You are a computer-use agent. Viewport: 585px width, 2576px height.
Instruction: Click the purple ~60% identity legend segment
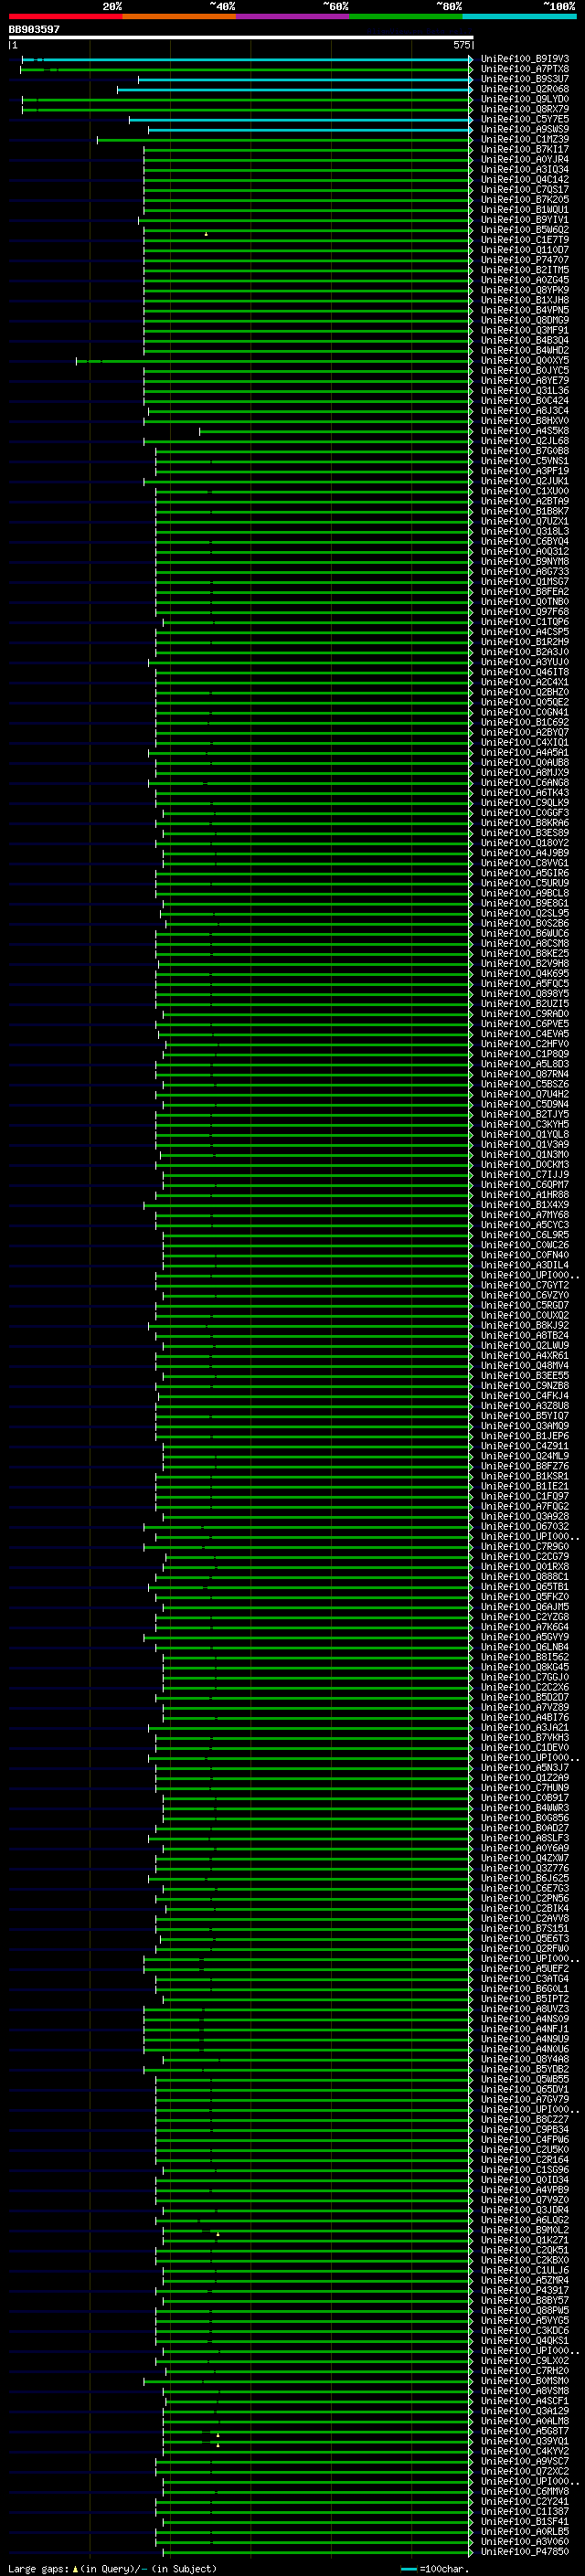[x=293, y=16]
